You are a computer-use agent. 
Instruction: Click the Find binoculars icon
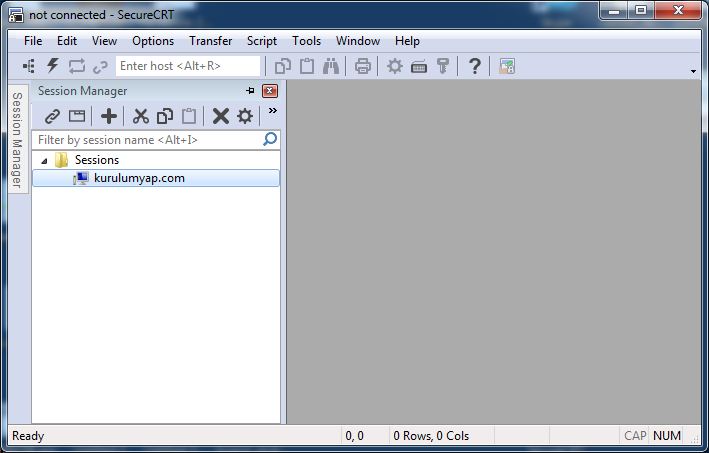pyautogui.click(x=331, y=66)
